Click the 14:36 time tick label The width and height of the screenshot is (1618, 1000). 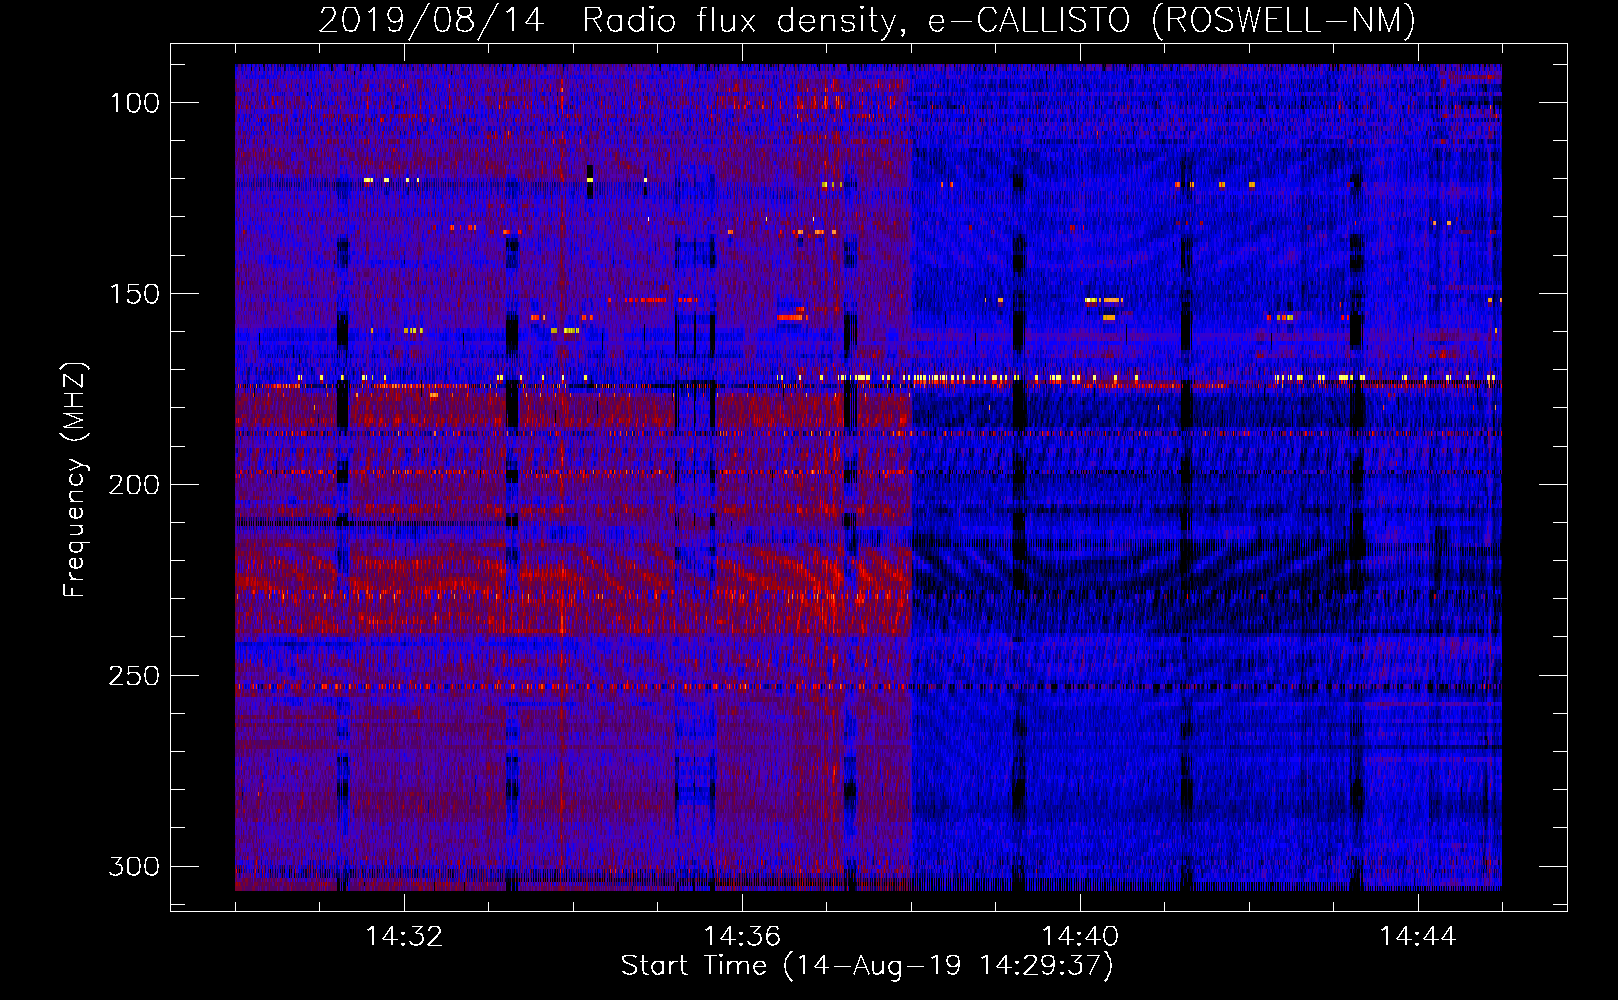click(x=742, y=937)
